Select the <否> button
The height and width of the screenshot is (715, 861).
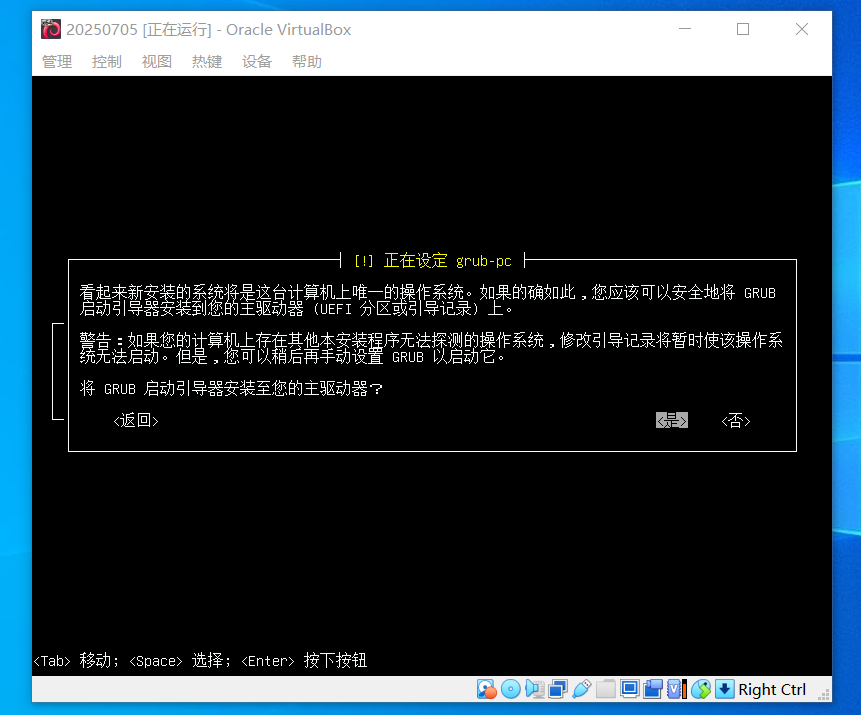(735, 420)
